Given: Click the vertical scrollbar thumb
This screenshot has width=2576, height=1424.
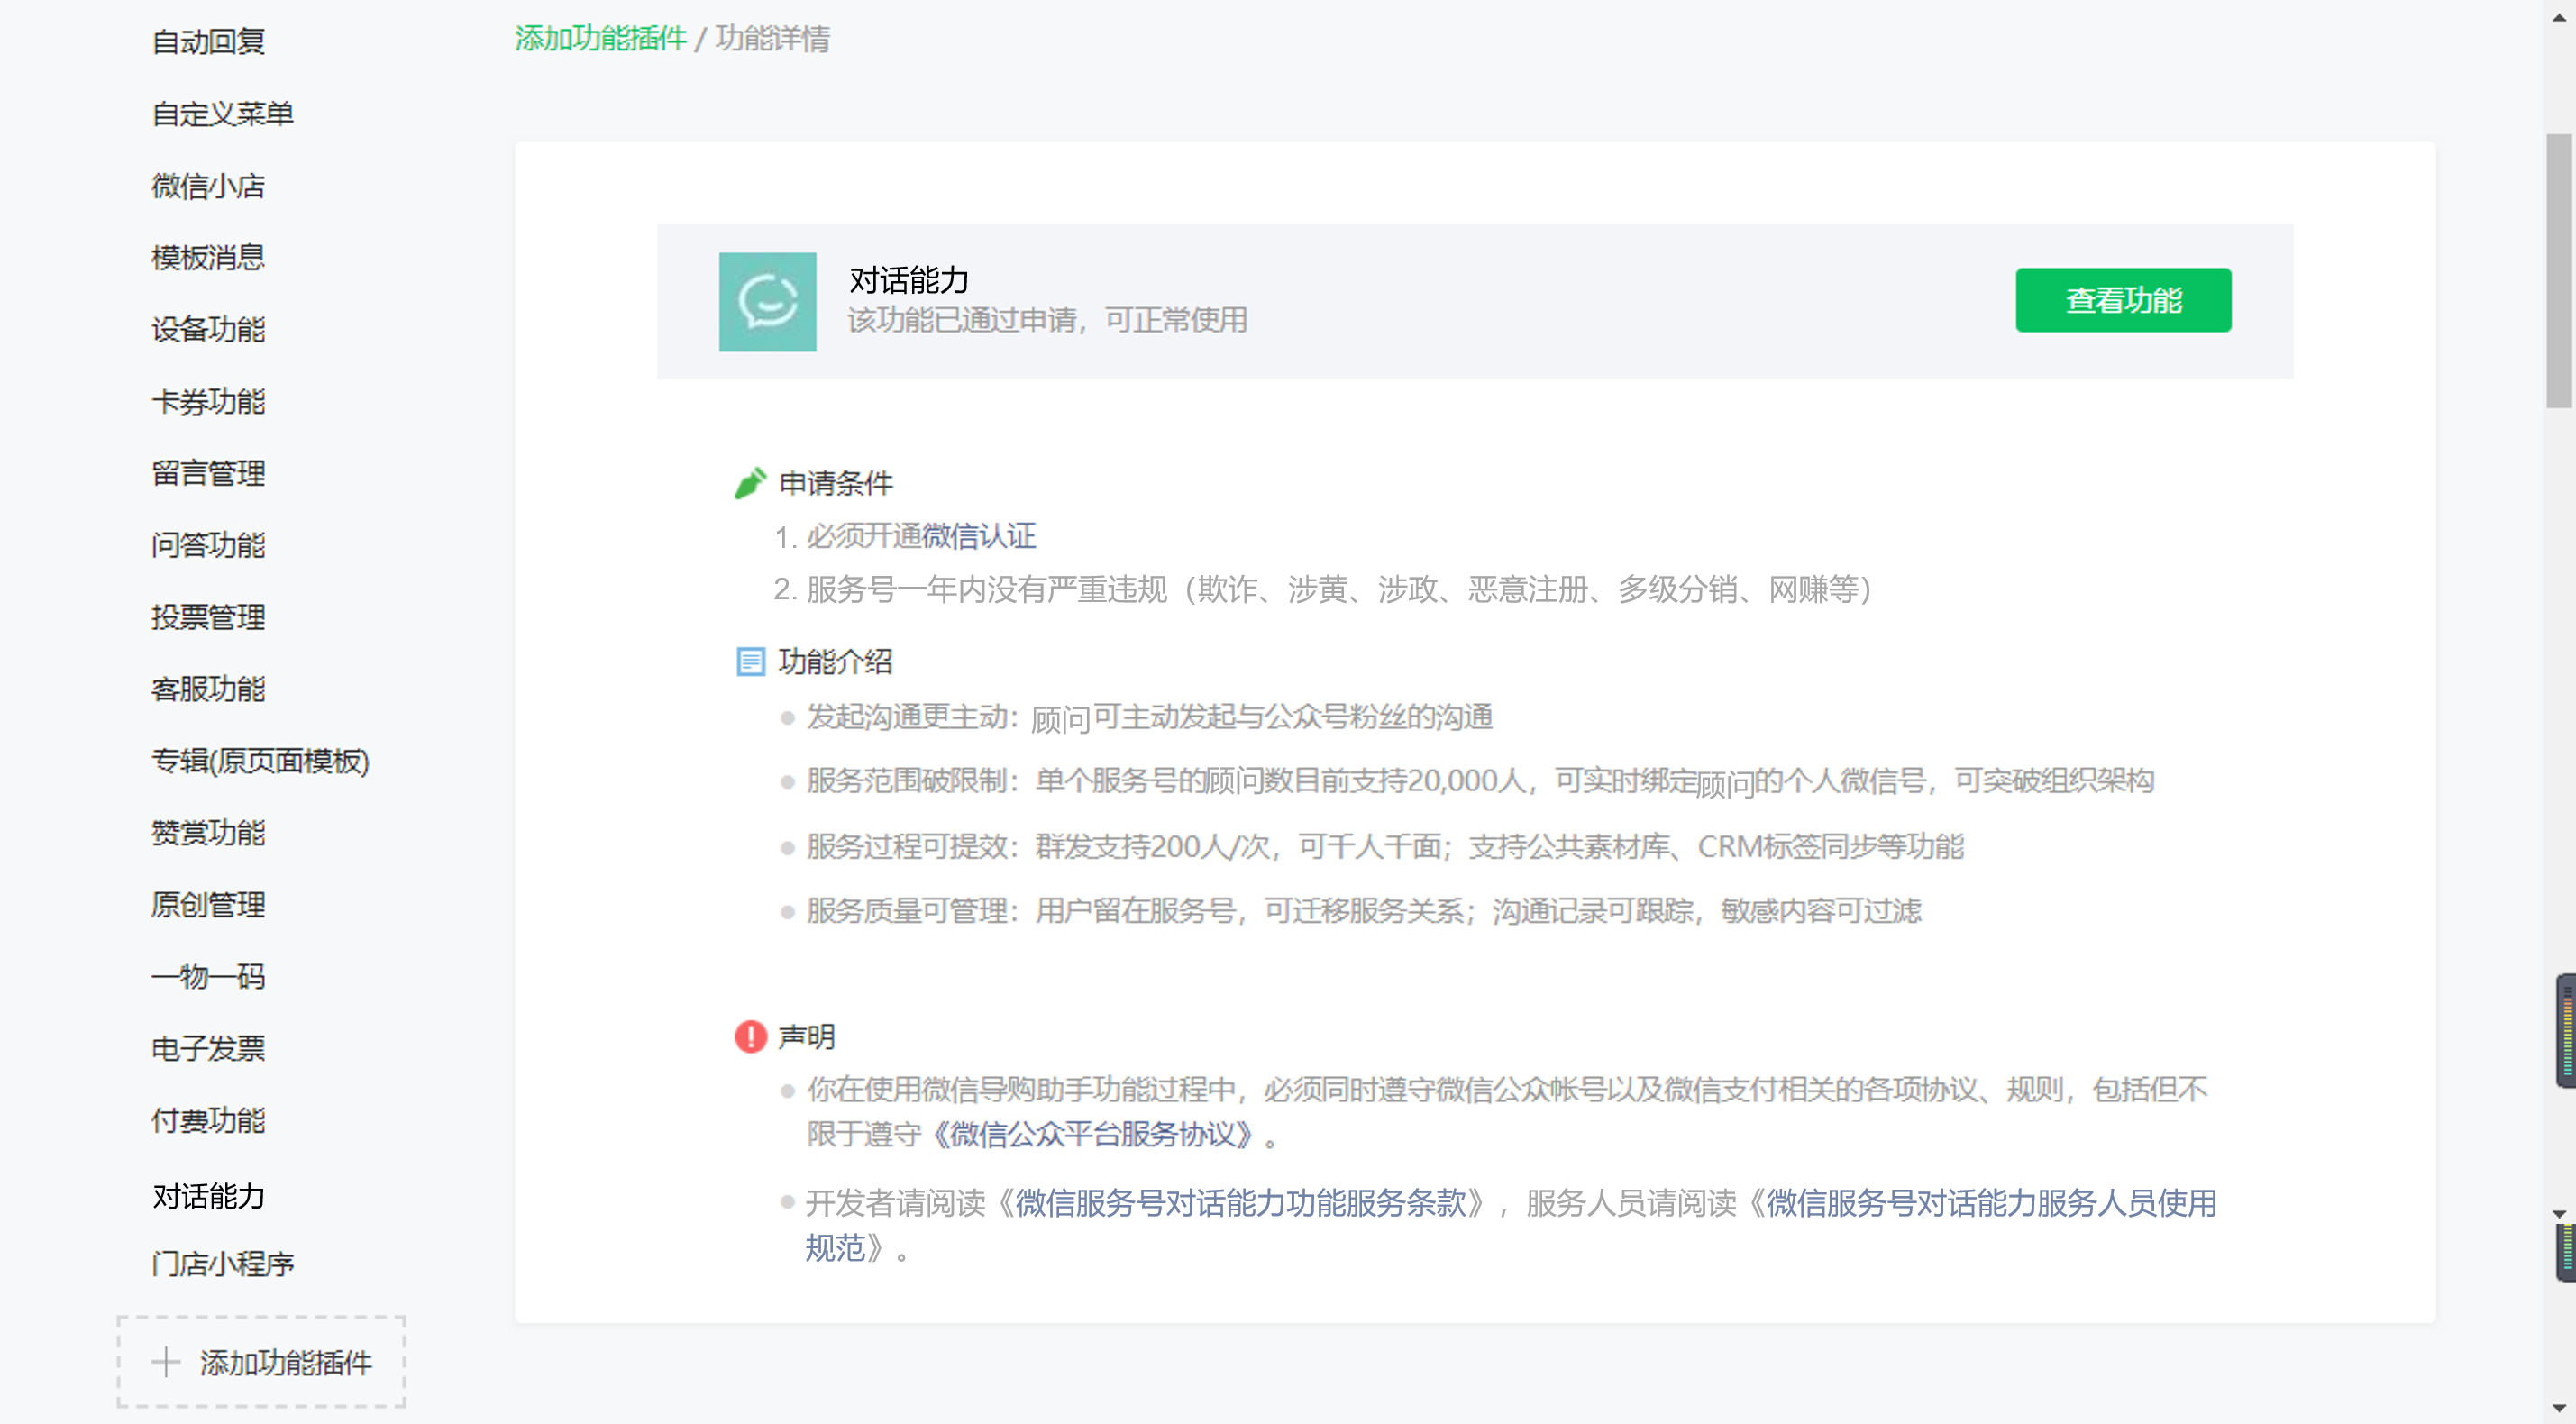Looking at the screenshot, I should coord(2558,270).
